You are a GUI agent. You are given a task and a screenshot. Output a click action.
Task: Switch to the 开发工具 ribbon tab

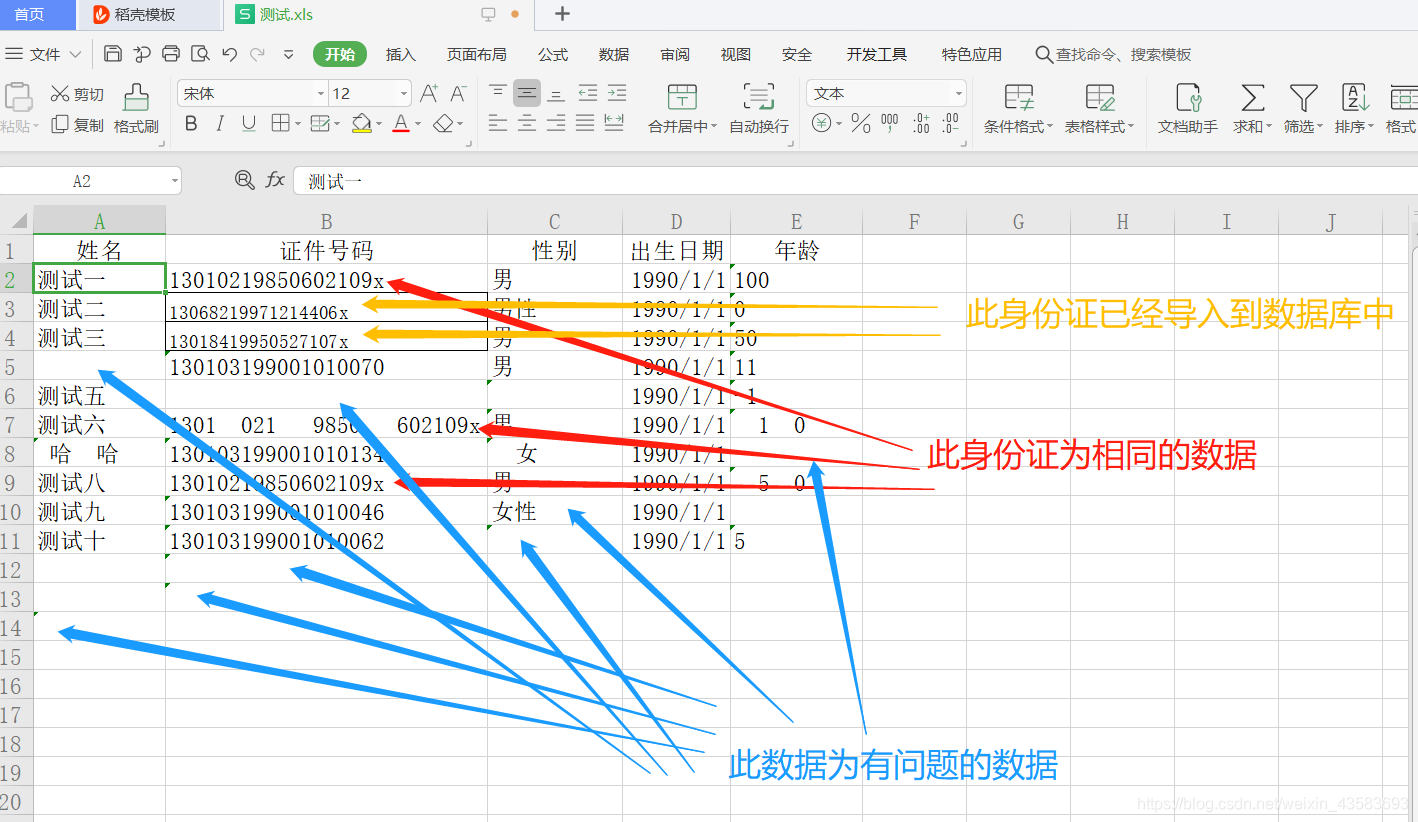pyautogui.click(x=876, y=54)
